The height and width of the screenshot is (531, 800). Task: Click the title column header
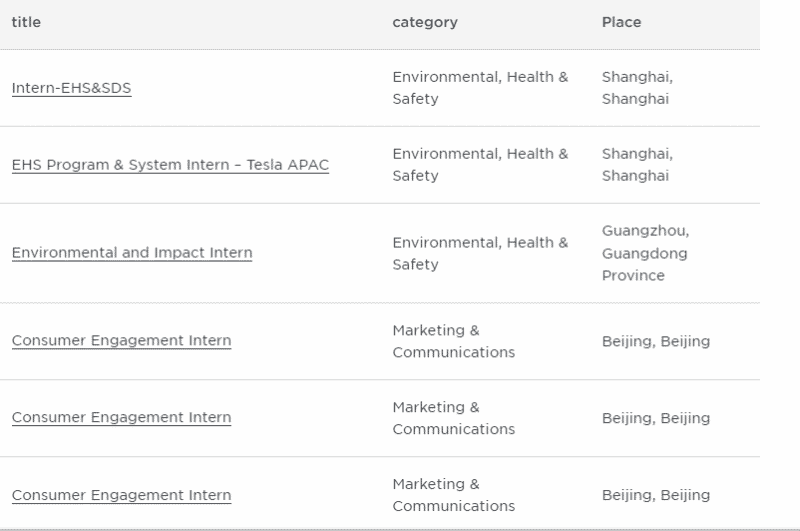point(26,22)
